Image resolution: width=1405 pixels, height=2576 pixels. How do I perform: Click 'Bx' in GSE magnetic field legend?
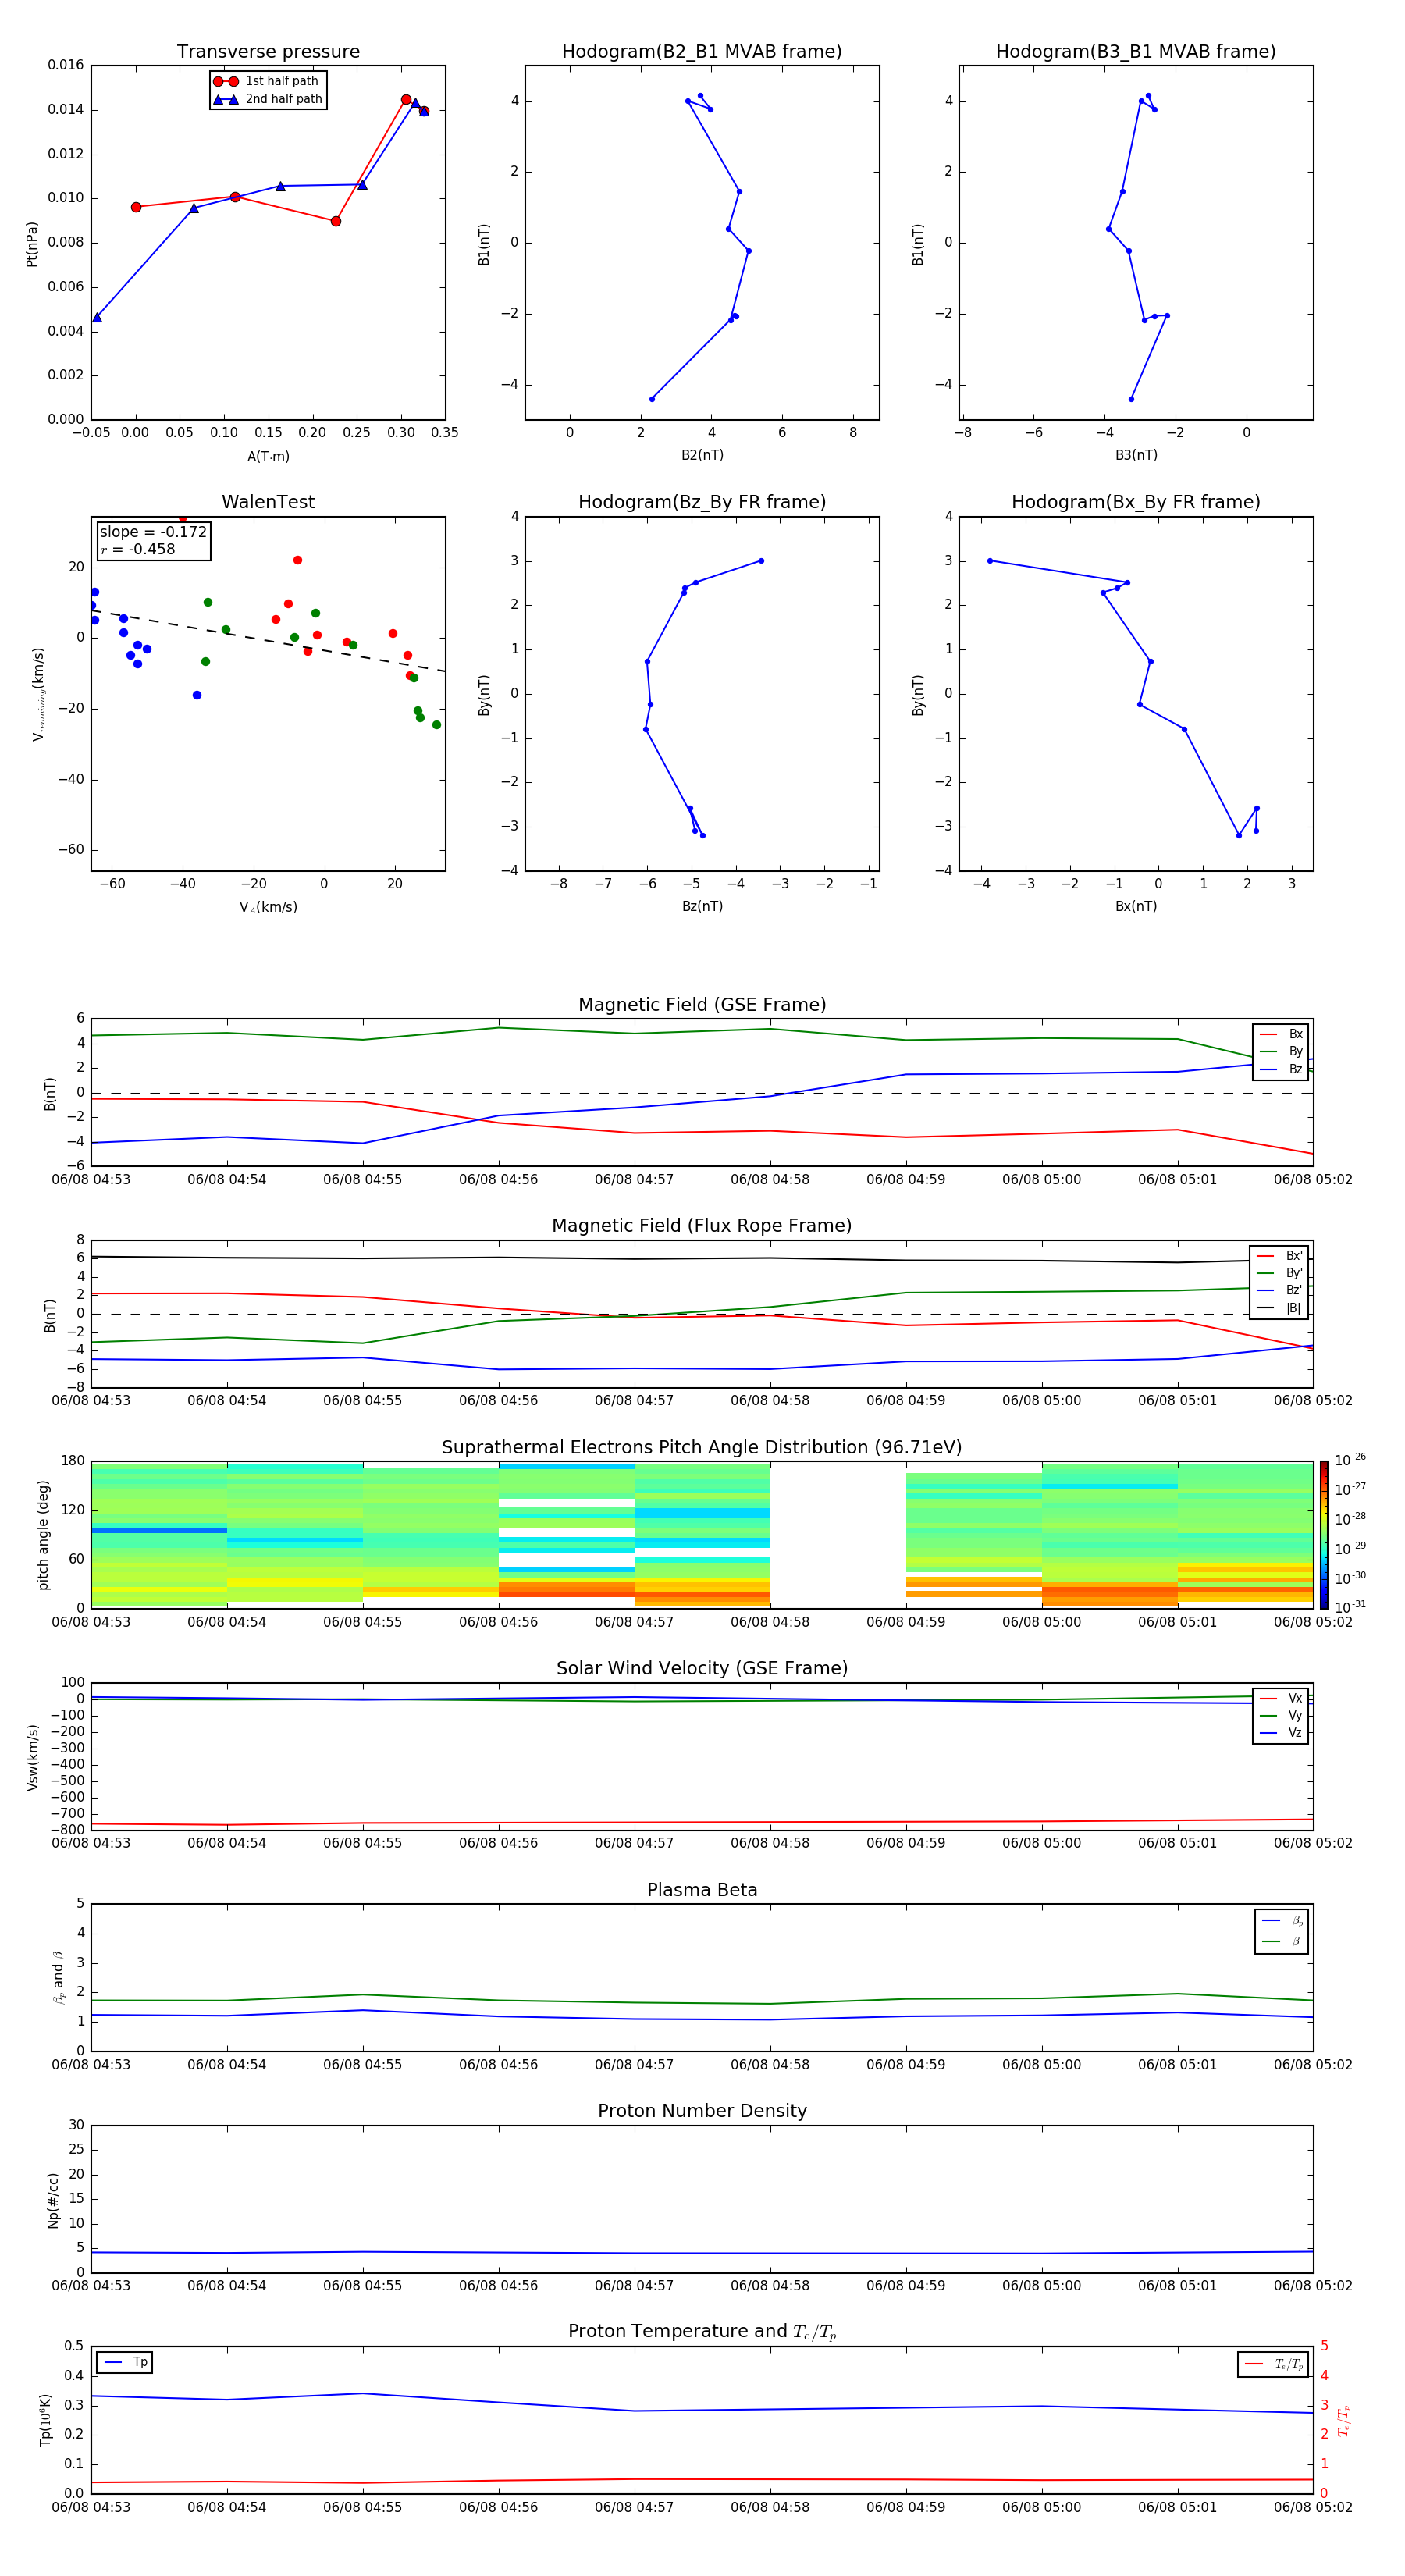[1281, 1034]
